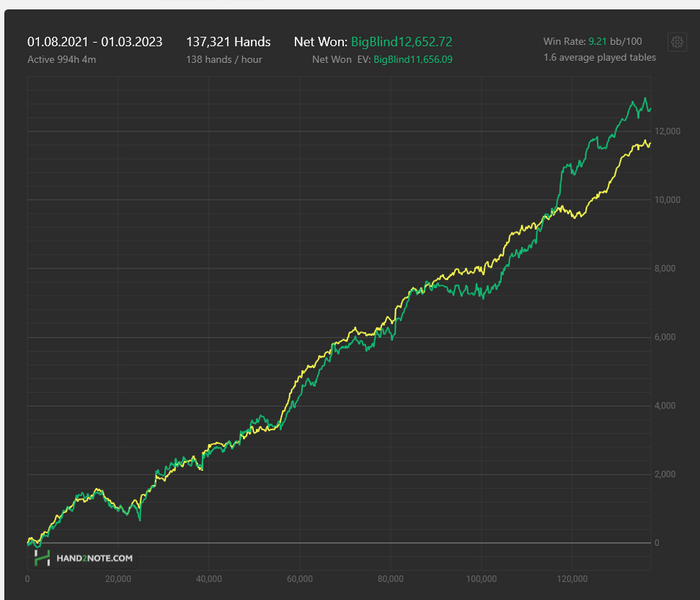Click the 80,000 x-axis label
Viewport: 700px width, 600px height.
coord(391,579)
